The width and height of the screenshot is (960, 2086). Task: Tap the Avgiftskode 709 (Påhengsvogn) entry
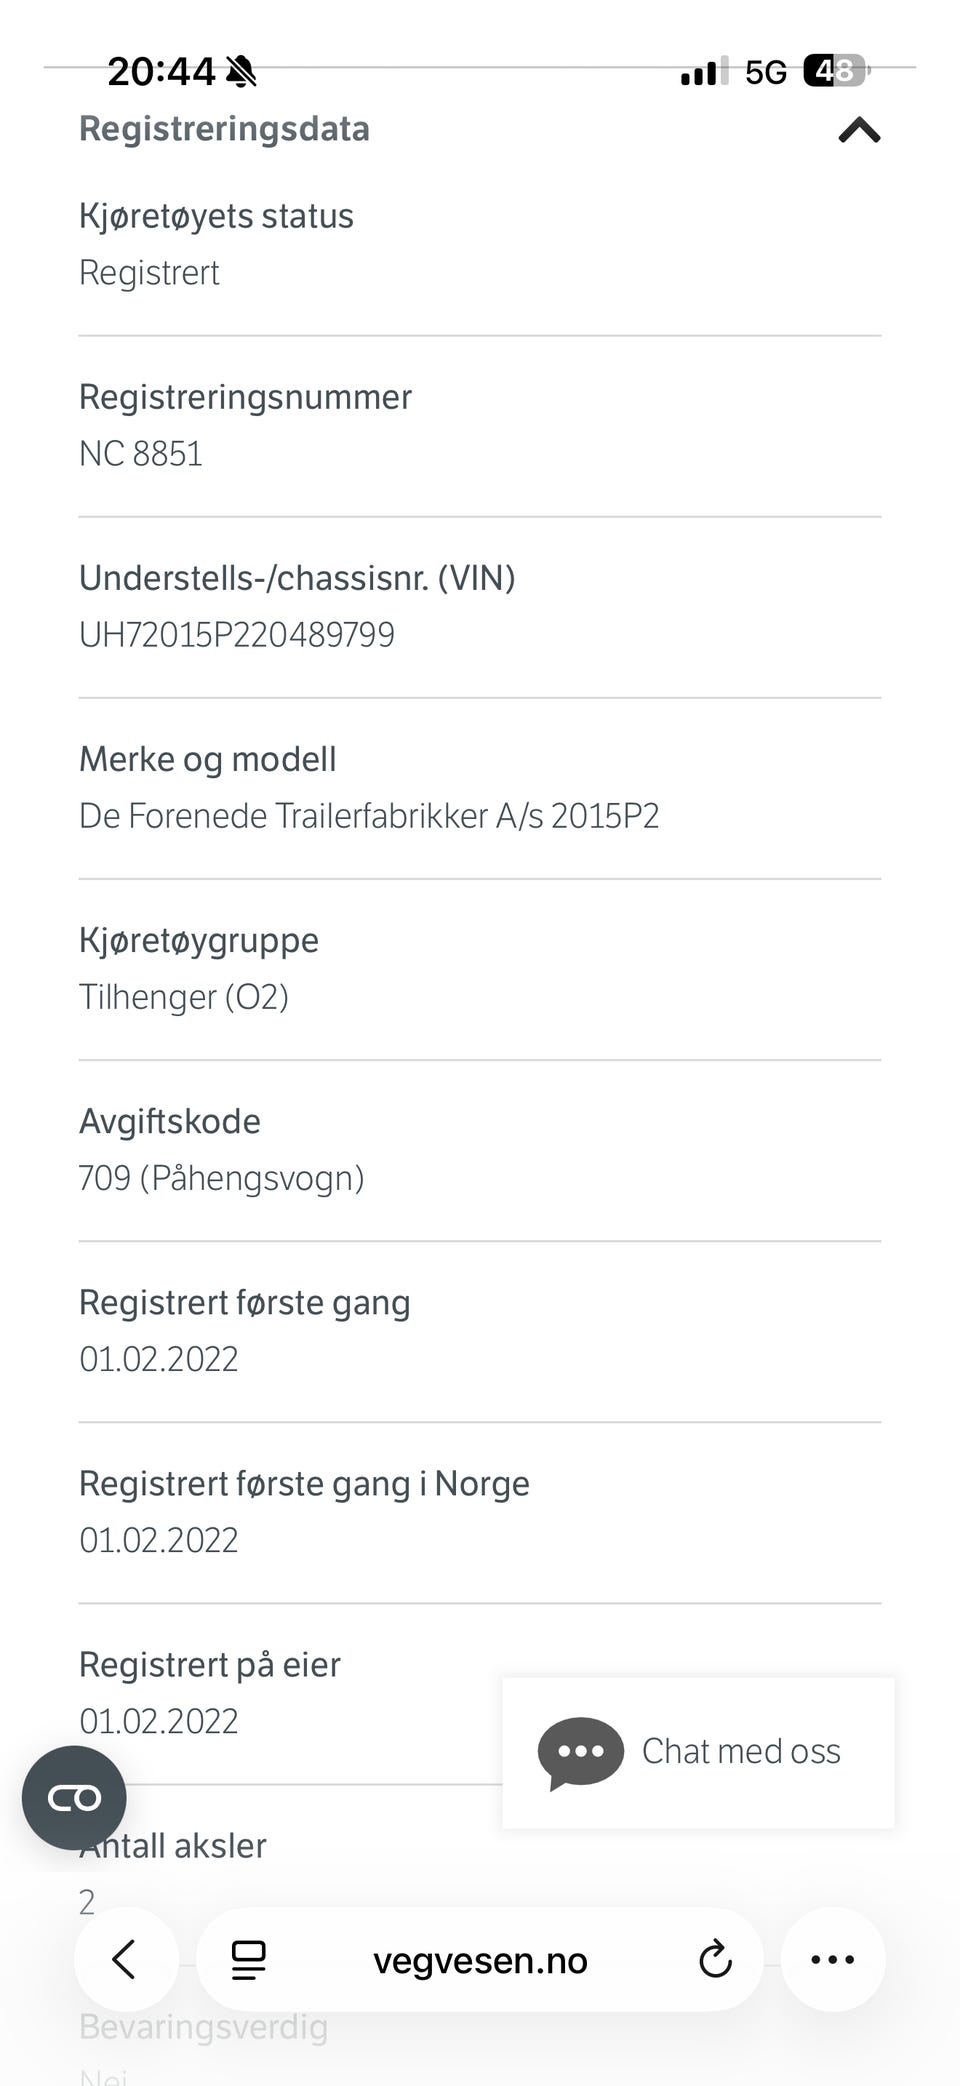[x=480, y=1150]
